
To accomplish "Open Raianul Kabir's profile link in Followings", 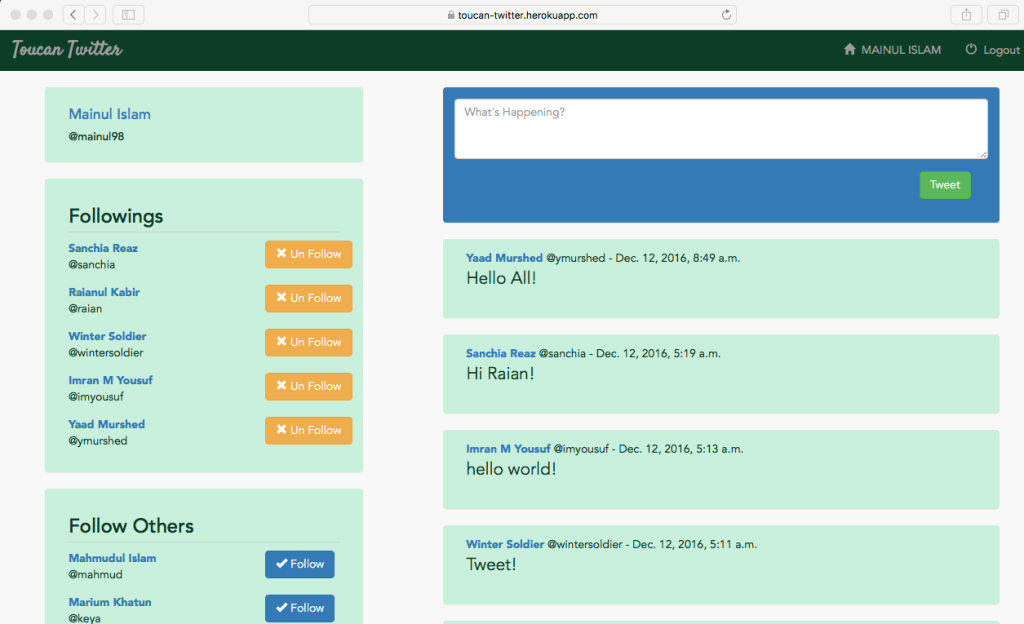I will pos(104,292).
